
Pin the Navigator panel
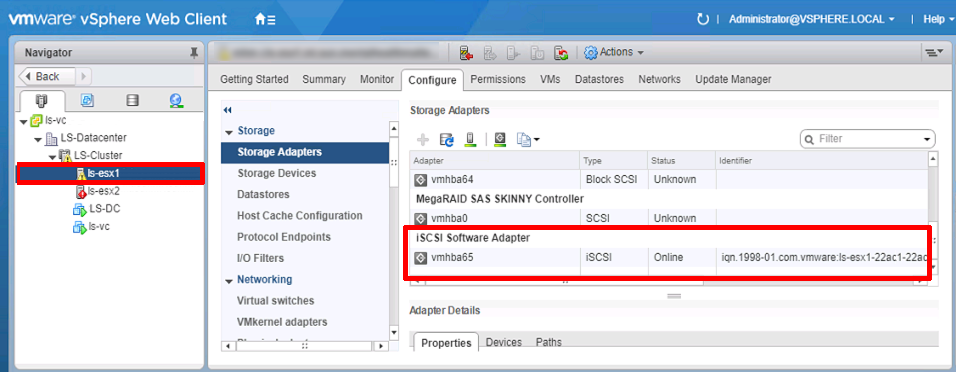pyautogui.click(x=194, y=53)
